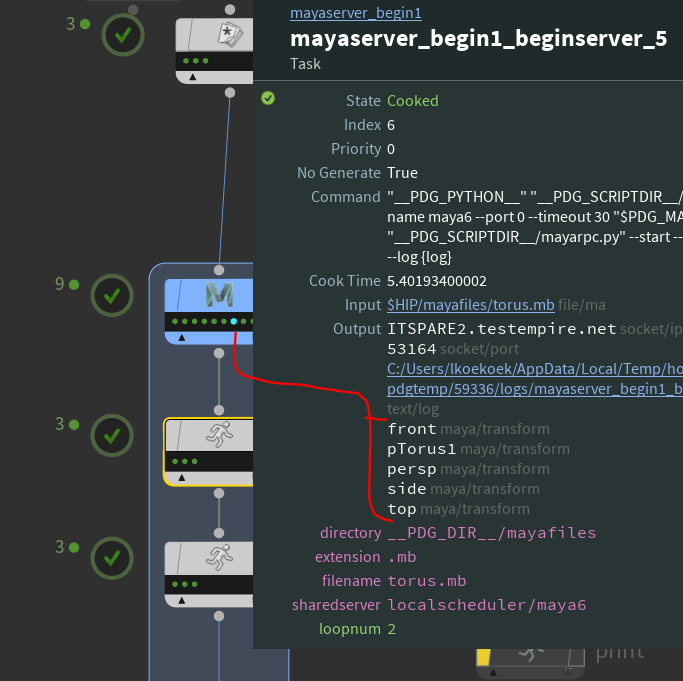The width and height of the screenshot is (683, 681).
Task: Click the output connector below the top node
Action: coord(230,92)
